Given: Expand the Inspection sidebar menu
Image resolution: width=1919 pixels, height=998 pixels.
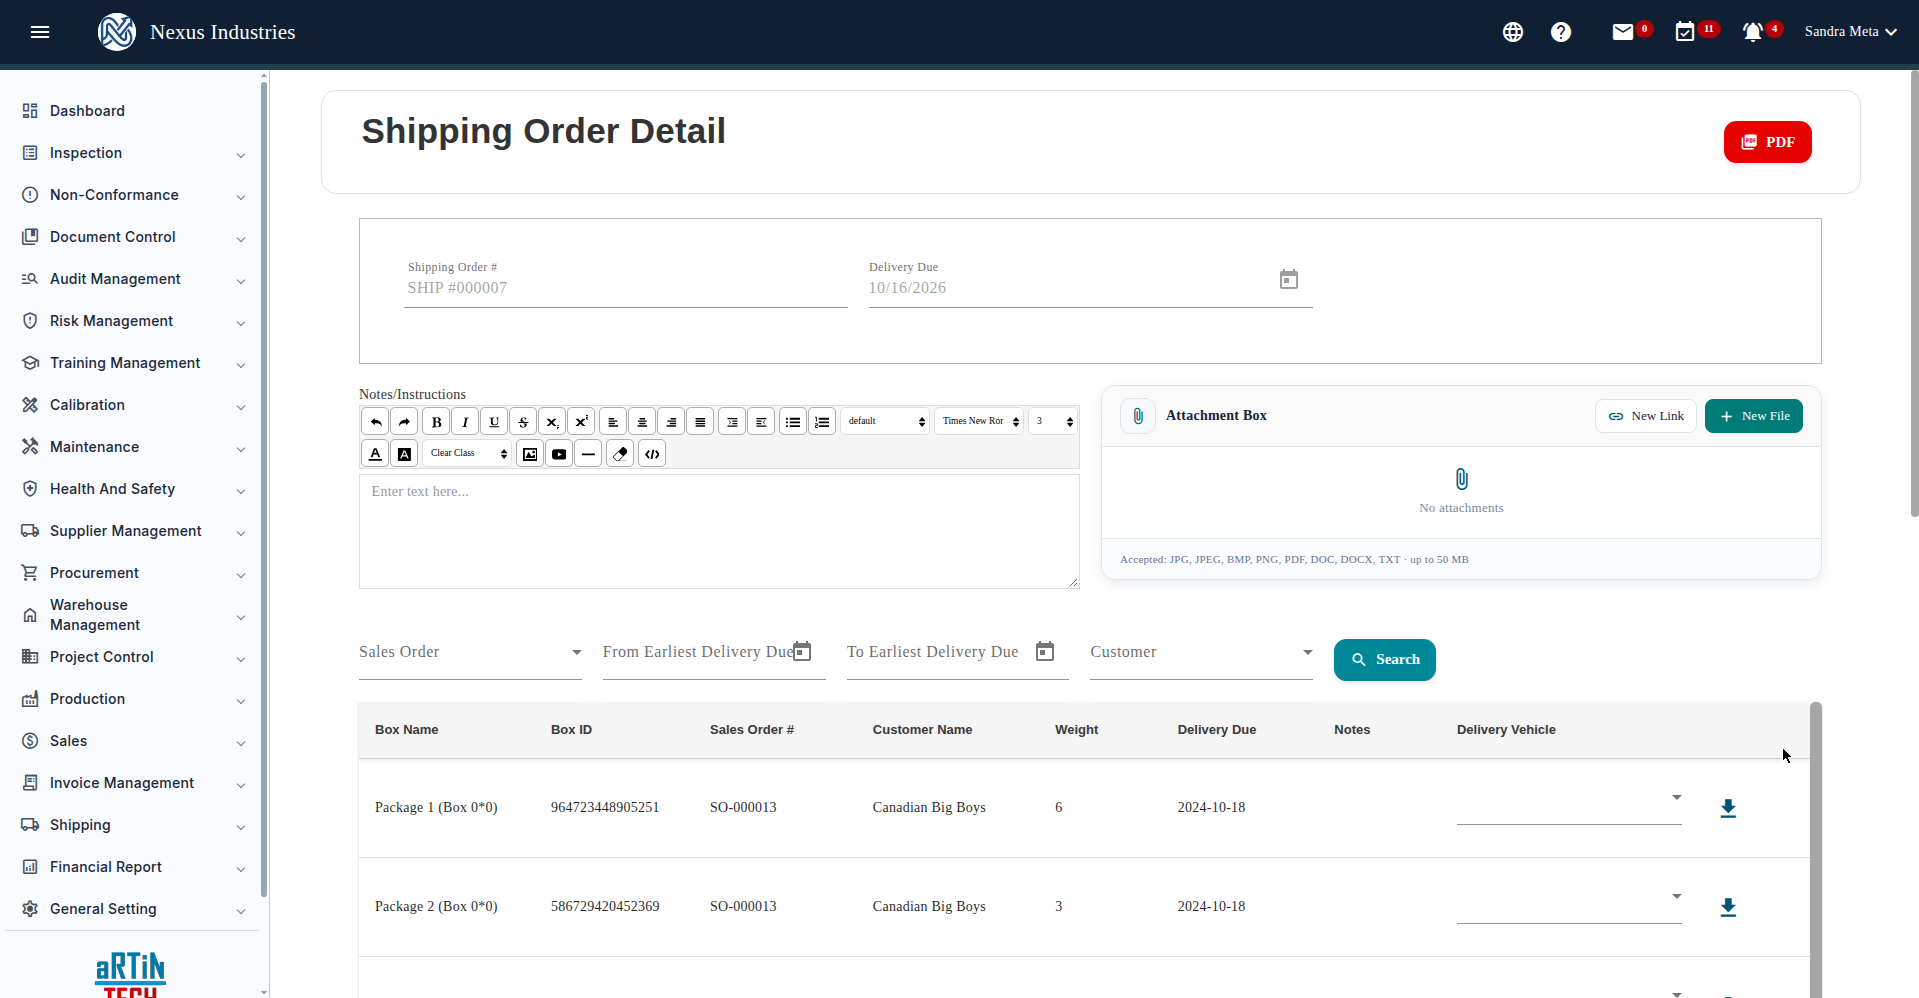Looking at the screenshot, I should click(133, 153).
